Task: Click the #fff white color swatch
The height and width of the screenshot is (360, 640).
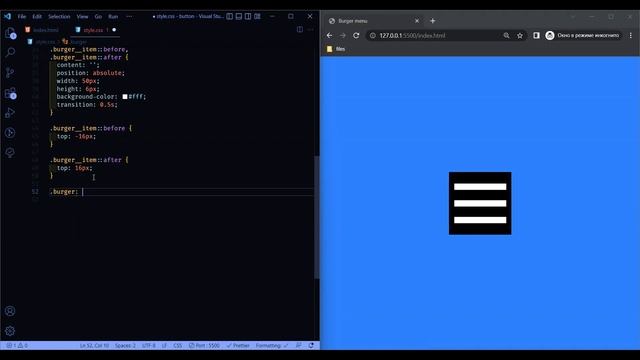Action: click(x=125, y=97)
